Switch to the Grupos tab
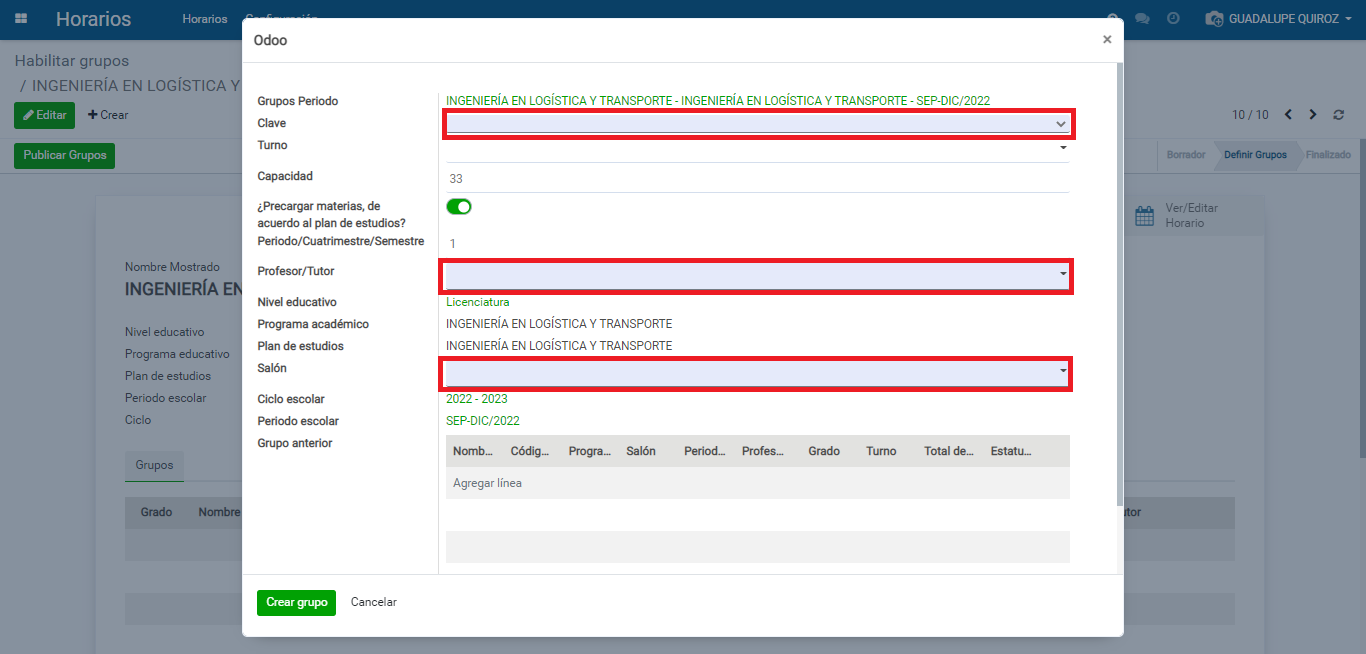 (154, 465)
